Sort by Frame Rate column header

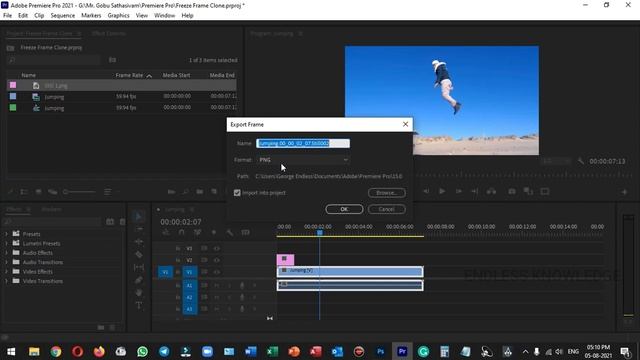click(x=129, y=75)
